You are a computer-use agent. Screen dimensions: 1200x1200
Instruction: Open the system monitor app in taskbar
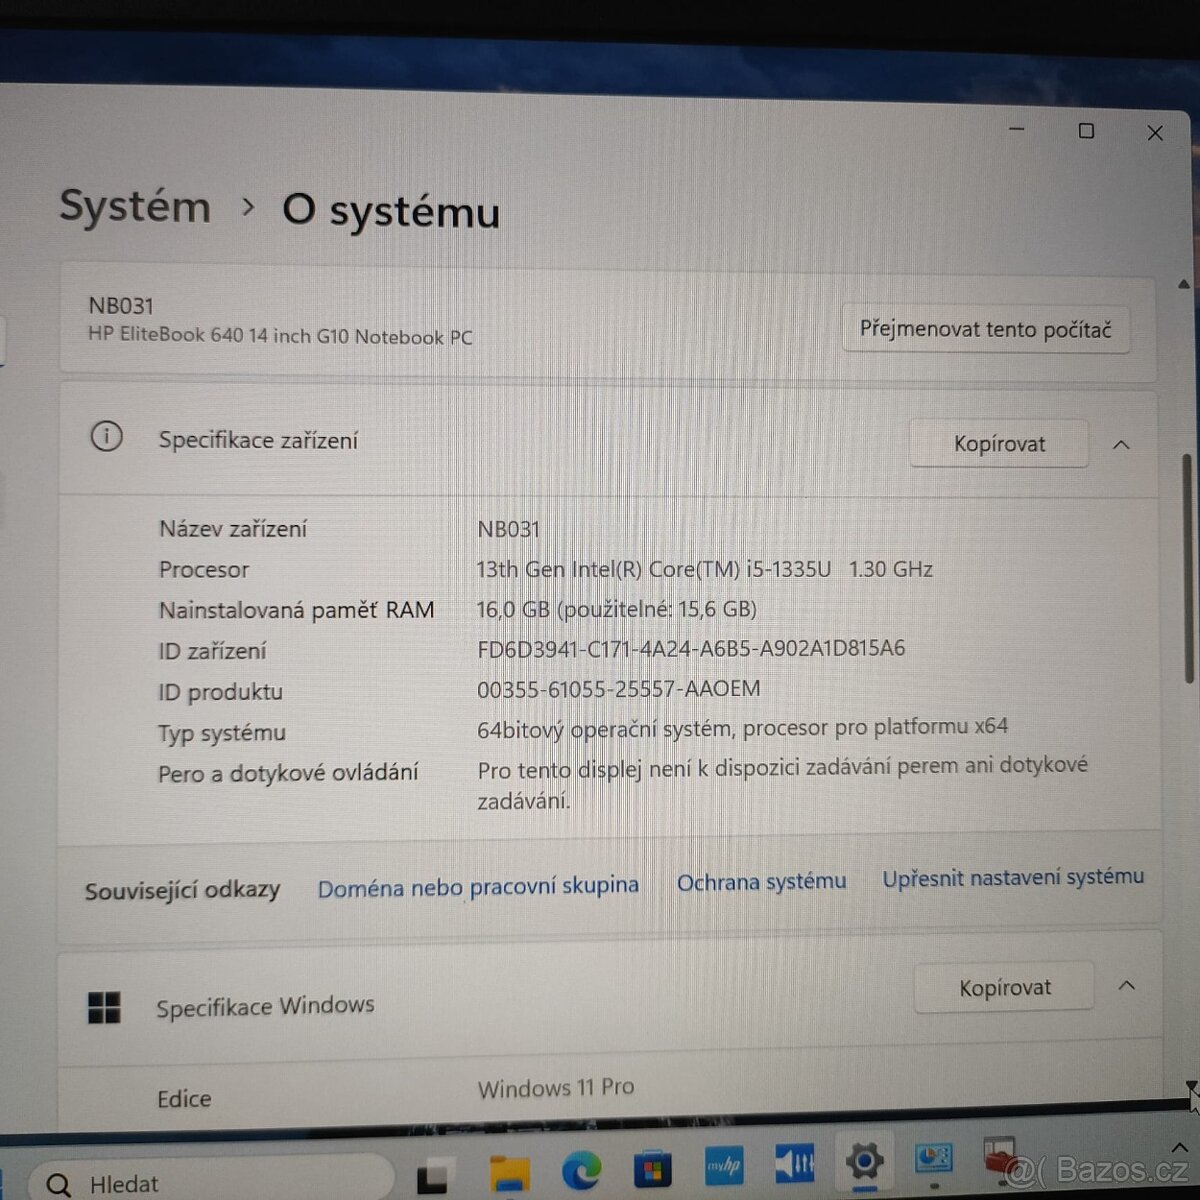[x=934, y=1160]
